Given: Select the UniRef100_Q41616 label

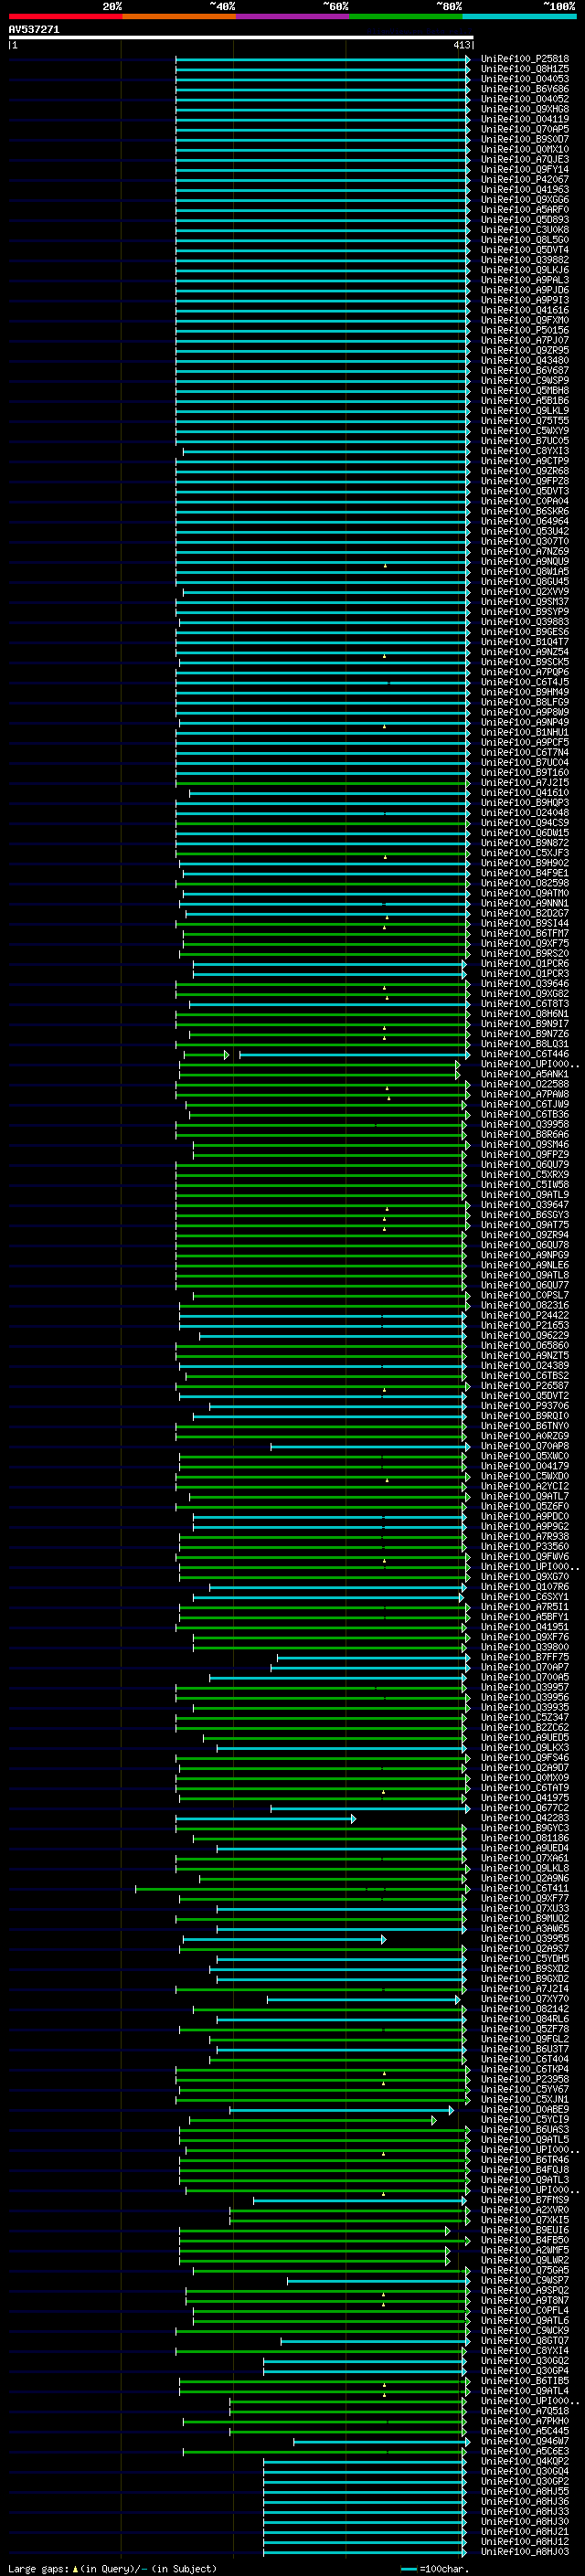Looking at the screenshot, I should click(x=525, y=310).
